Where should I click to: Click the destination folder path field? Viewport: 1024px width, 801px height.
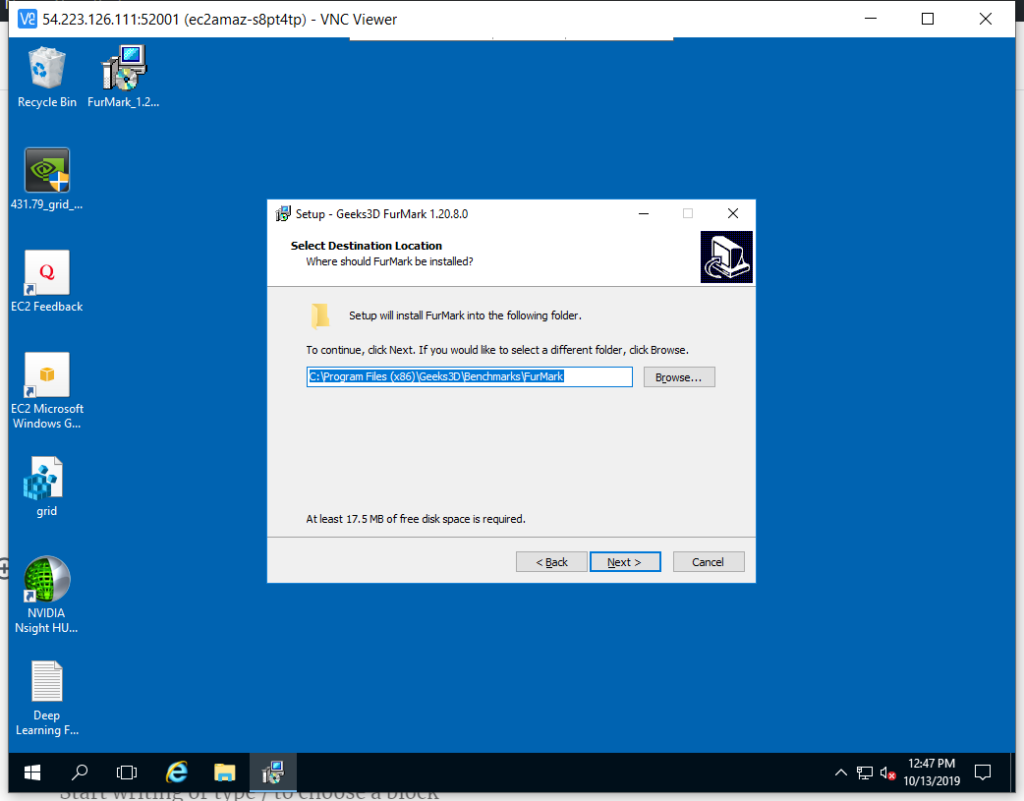tap(469, 377)
